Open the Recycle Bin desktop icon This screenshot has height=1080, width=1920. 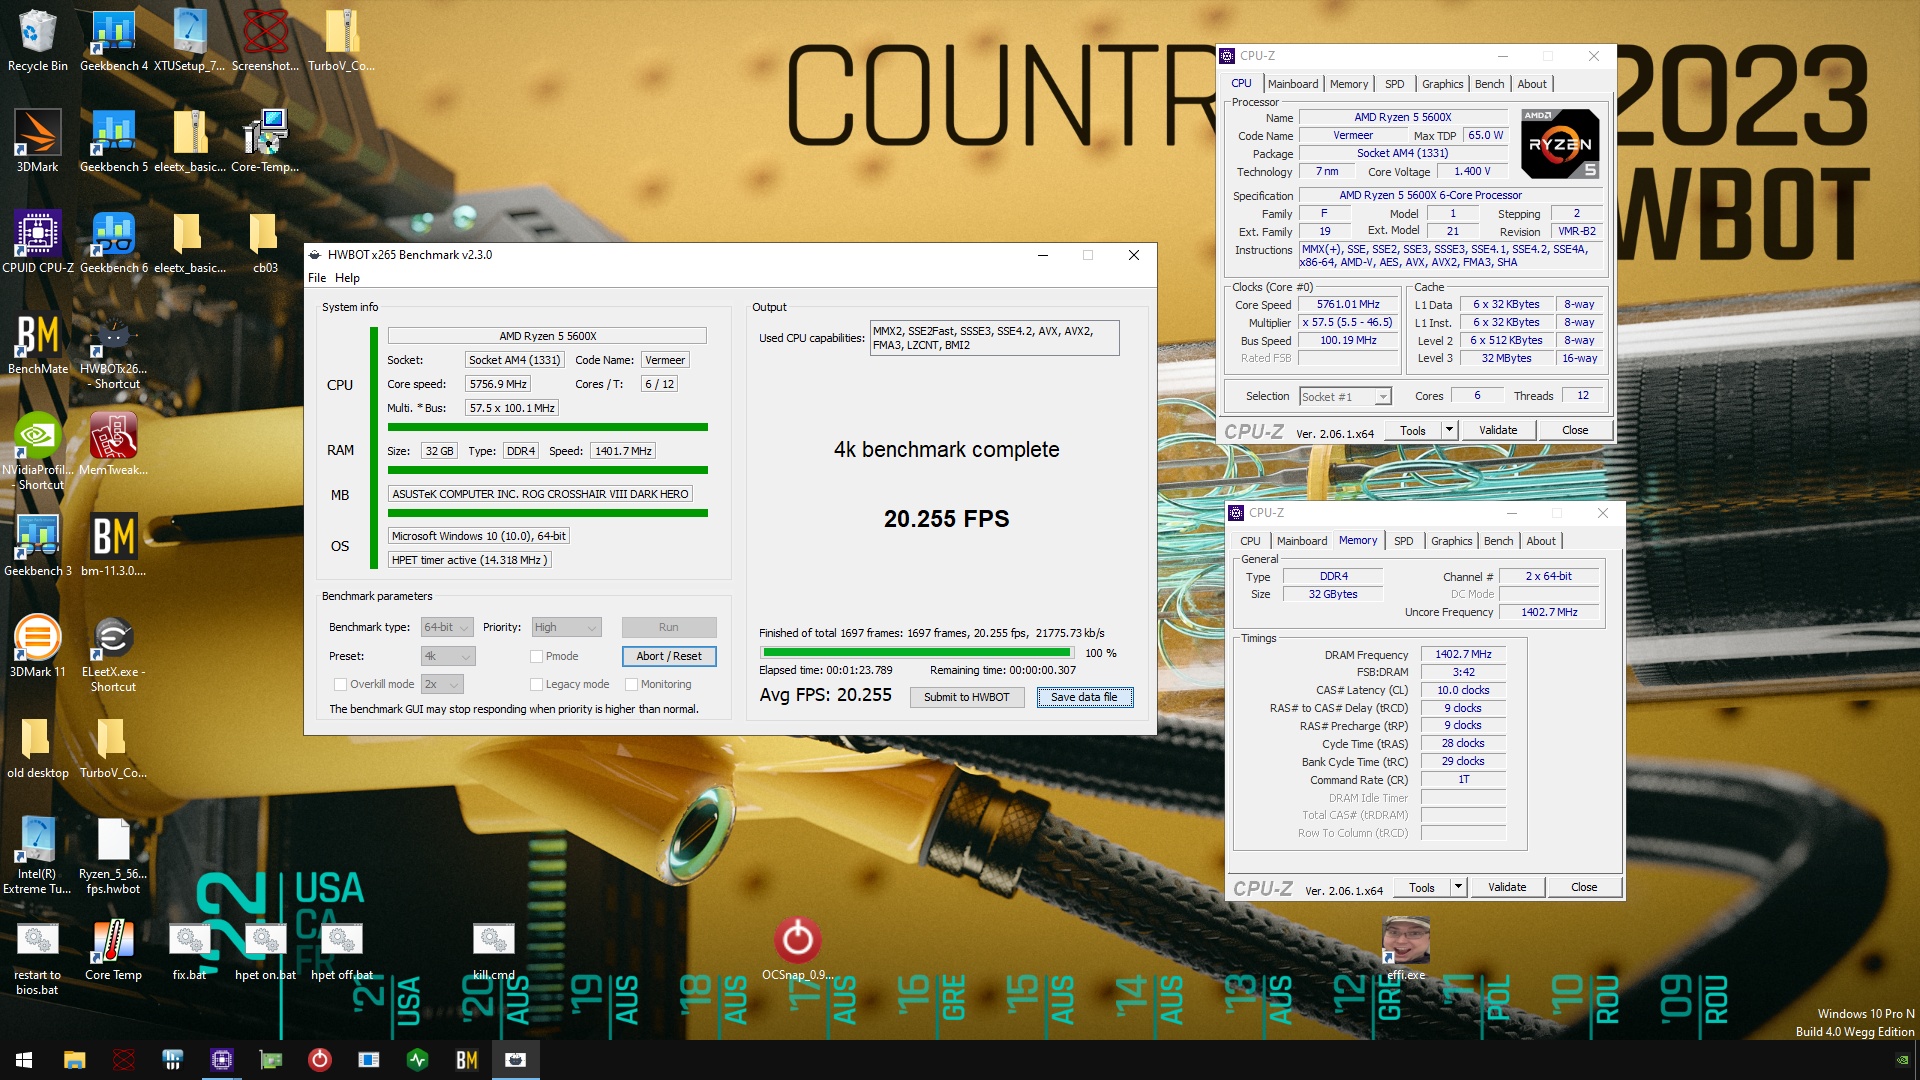(x=37, y=40)
